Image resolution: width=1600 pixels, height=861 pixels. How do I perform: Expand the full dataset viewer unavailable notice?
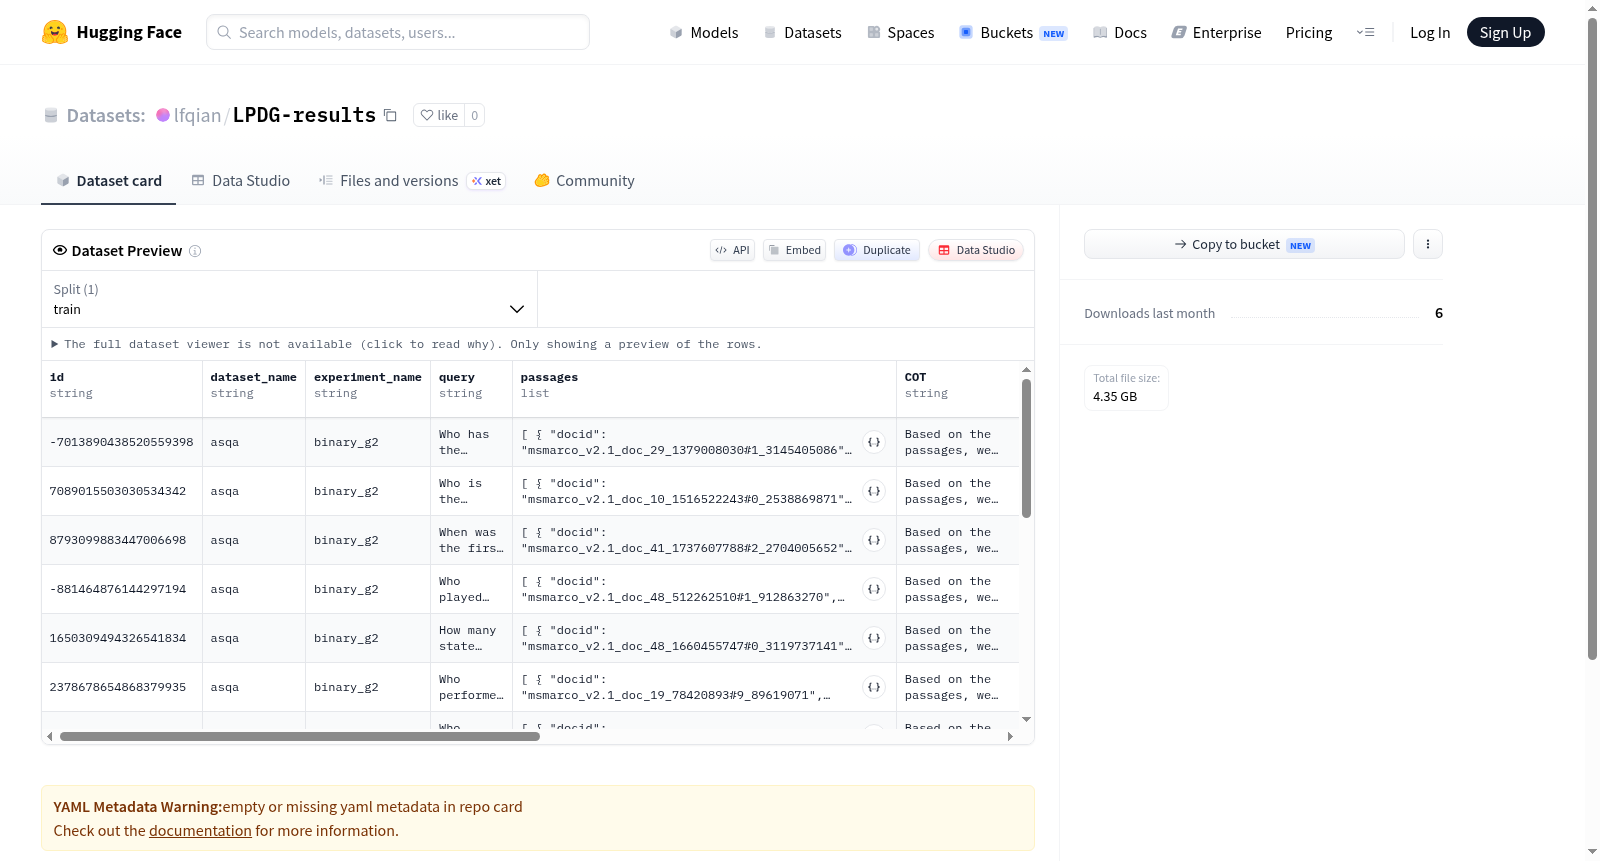pos(407,344)
